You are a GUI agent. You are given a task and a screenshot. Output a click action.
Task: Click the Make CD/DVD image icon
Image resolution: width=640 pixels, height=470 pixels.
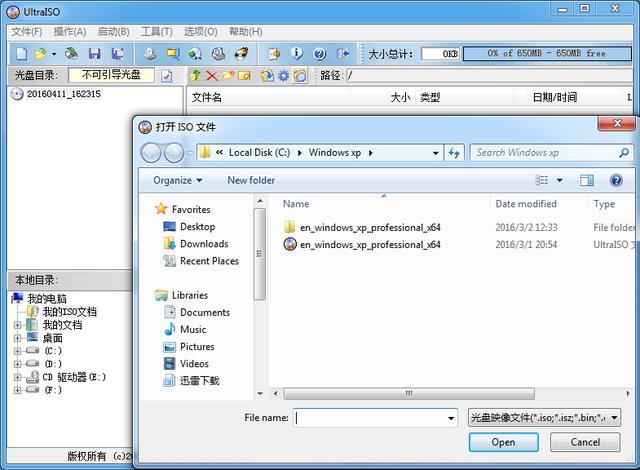pos(150,53)
